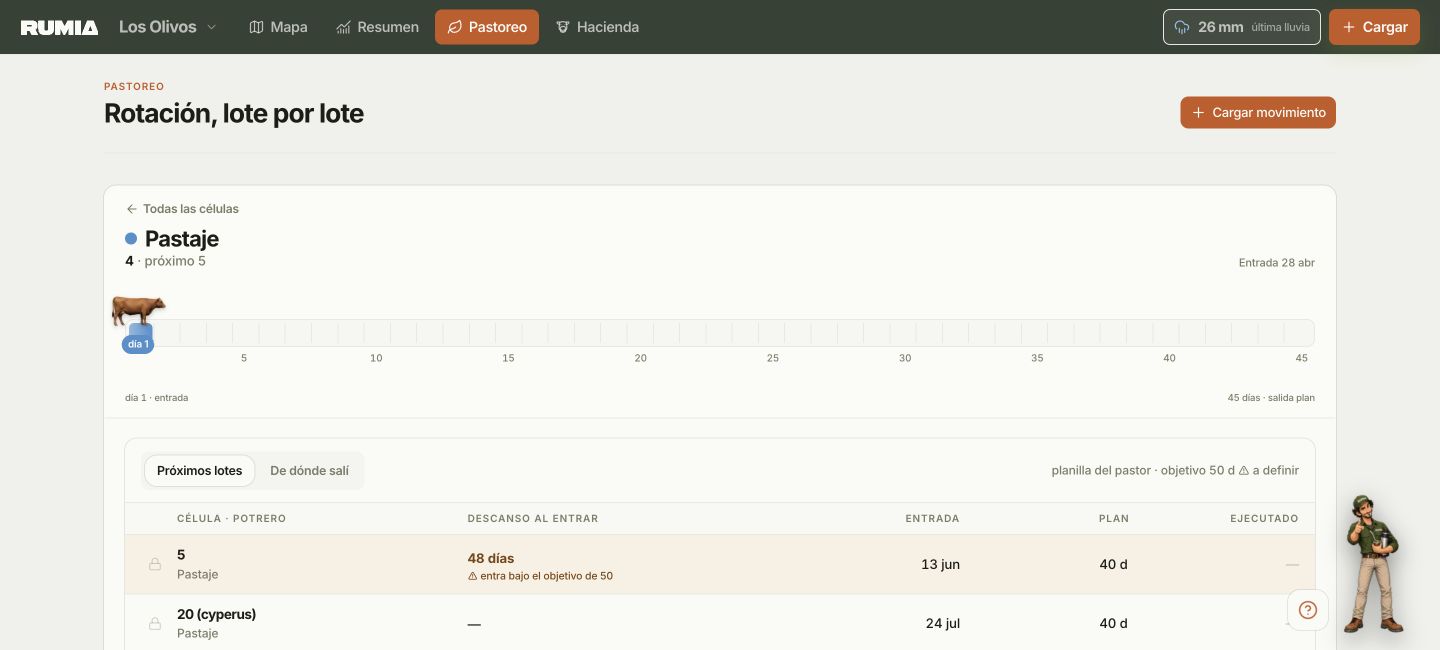Viewport: 1440px width, 650px height.
Task: Click the Cargar button in top bar
Action: (x=1374, y=27)
